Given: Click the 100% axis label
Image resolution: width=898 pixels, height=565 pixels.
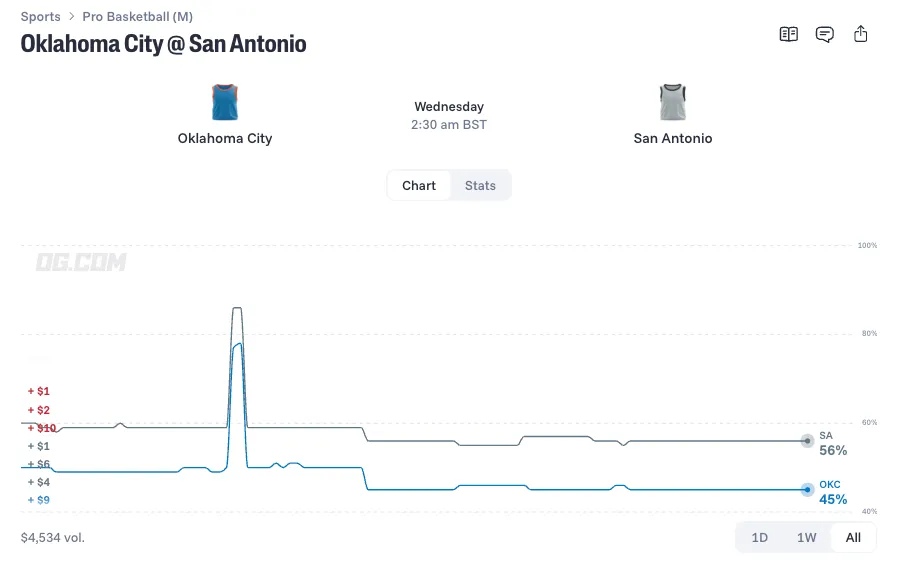Looking at the screenshot, I should pyautogui.click(x=867, y=245).
